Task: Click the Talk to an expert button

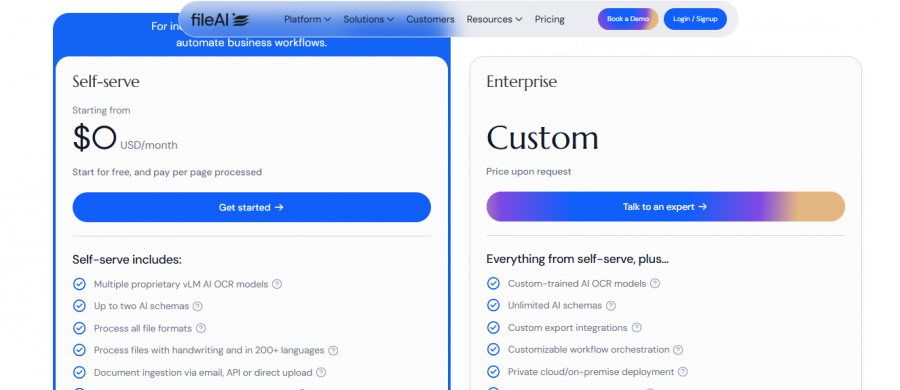Action: pyautogui.click(x=665, y=207)
